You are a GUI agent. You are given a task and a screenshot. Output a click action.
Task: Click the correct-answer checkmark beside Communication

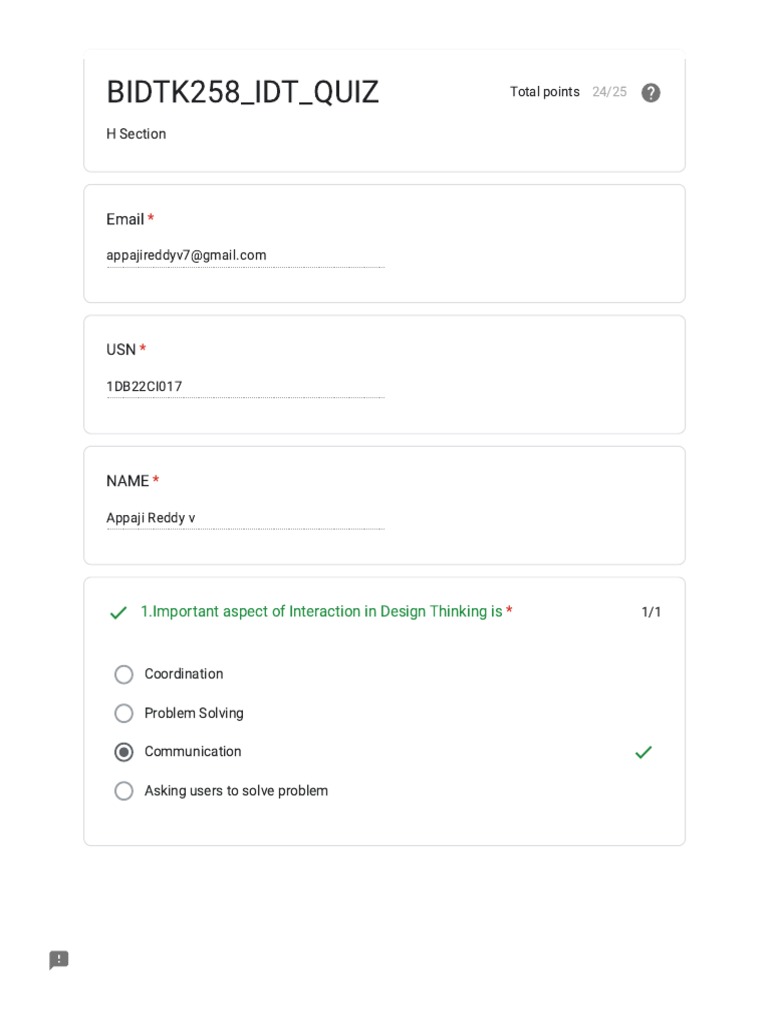coord(643,752)
